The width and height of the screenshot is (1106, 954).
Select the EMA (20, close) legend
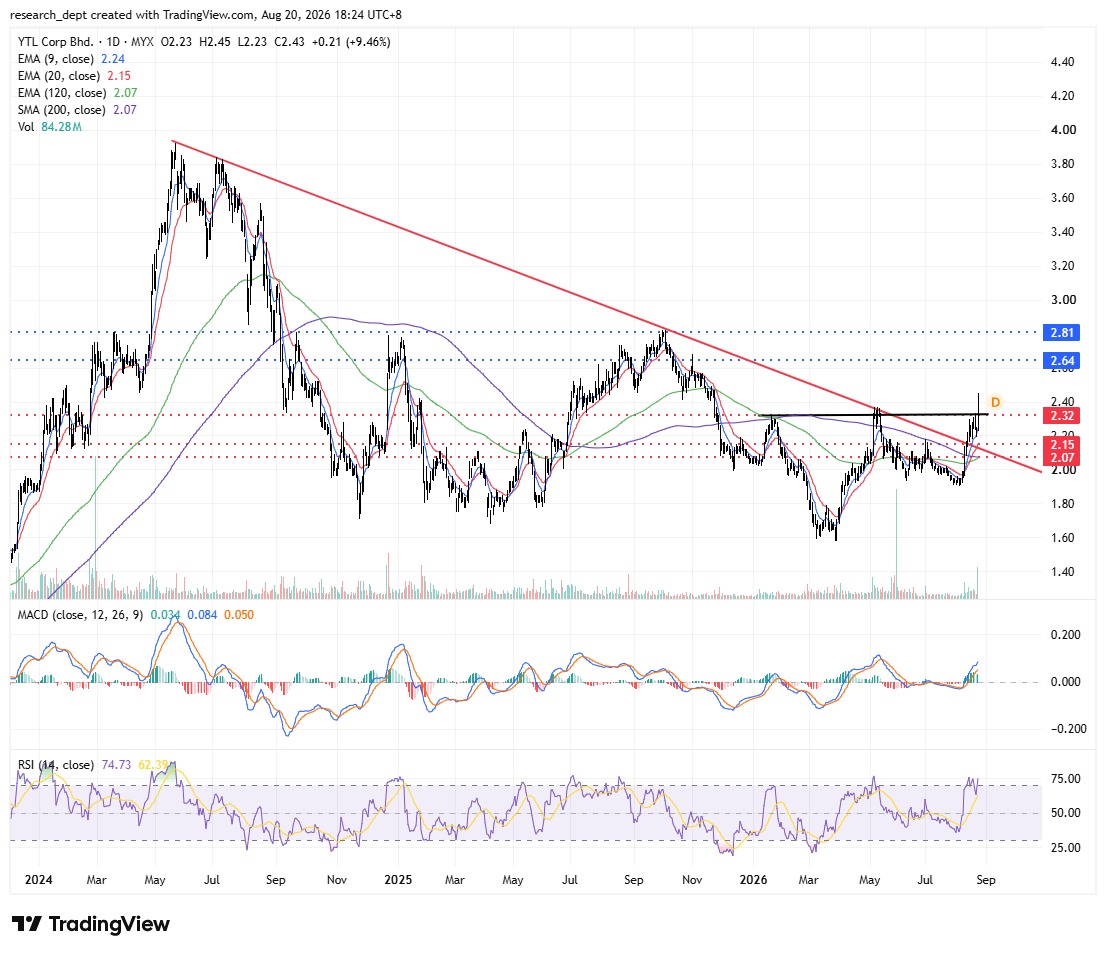[74, 76]
